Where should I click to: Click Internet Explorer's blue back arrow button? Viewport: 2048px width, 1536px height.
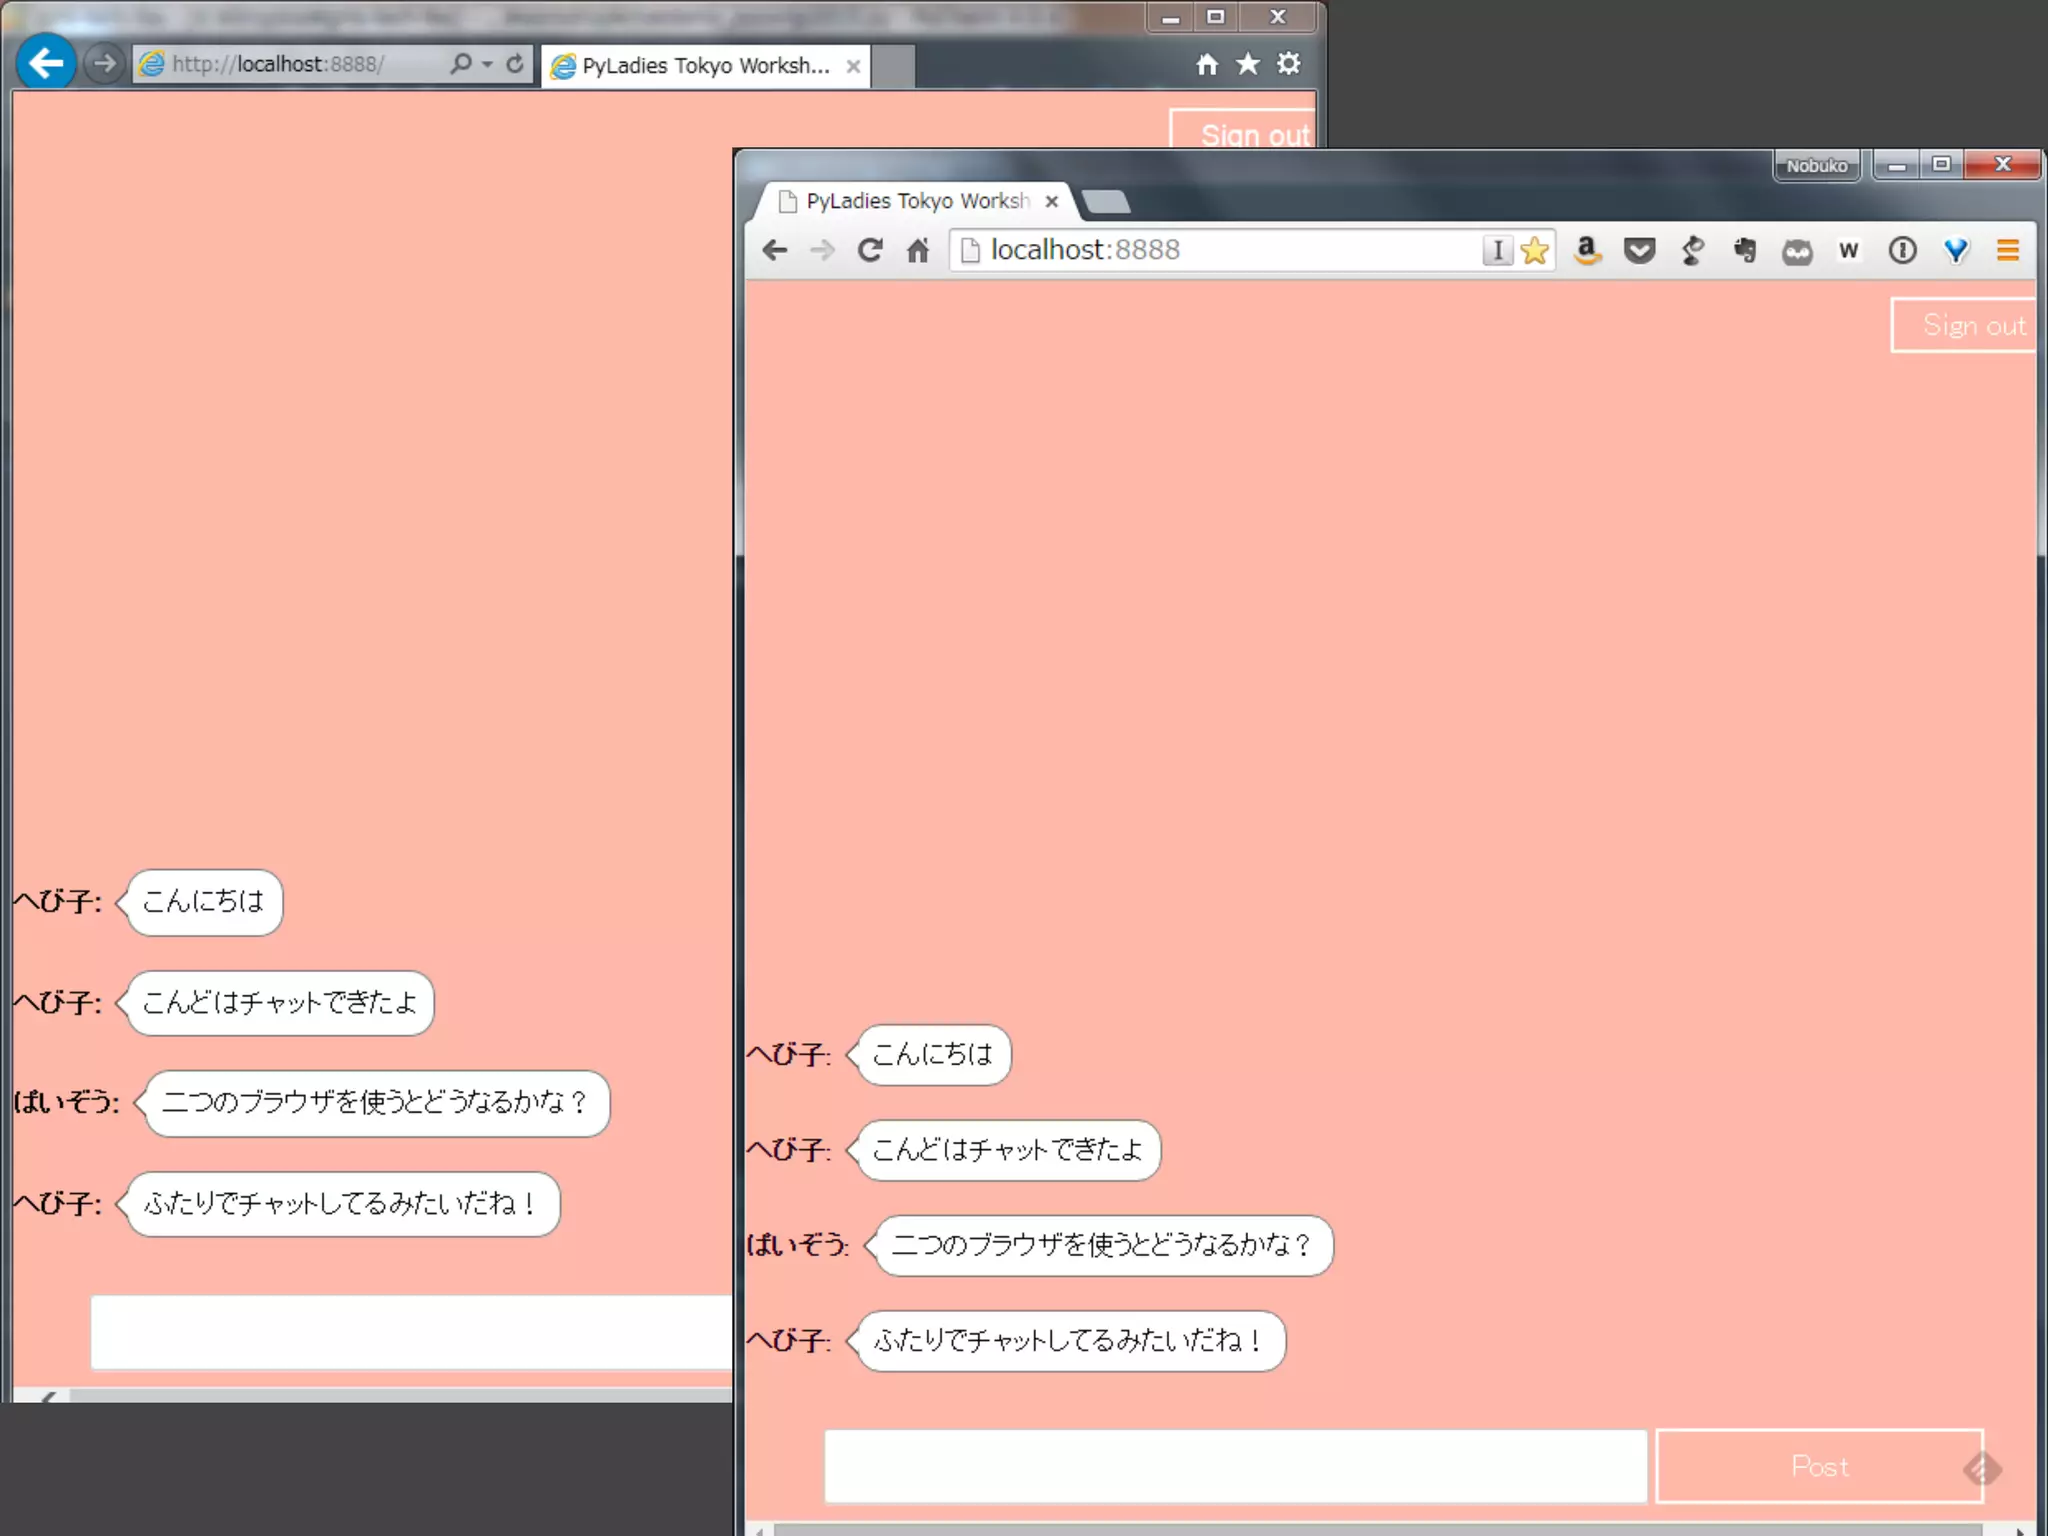pyautogui.click(x=46, y=63)
